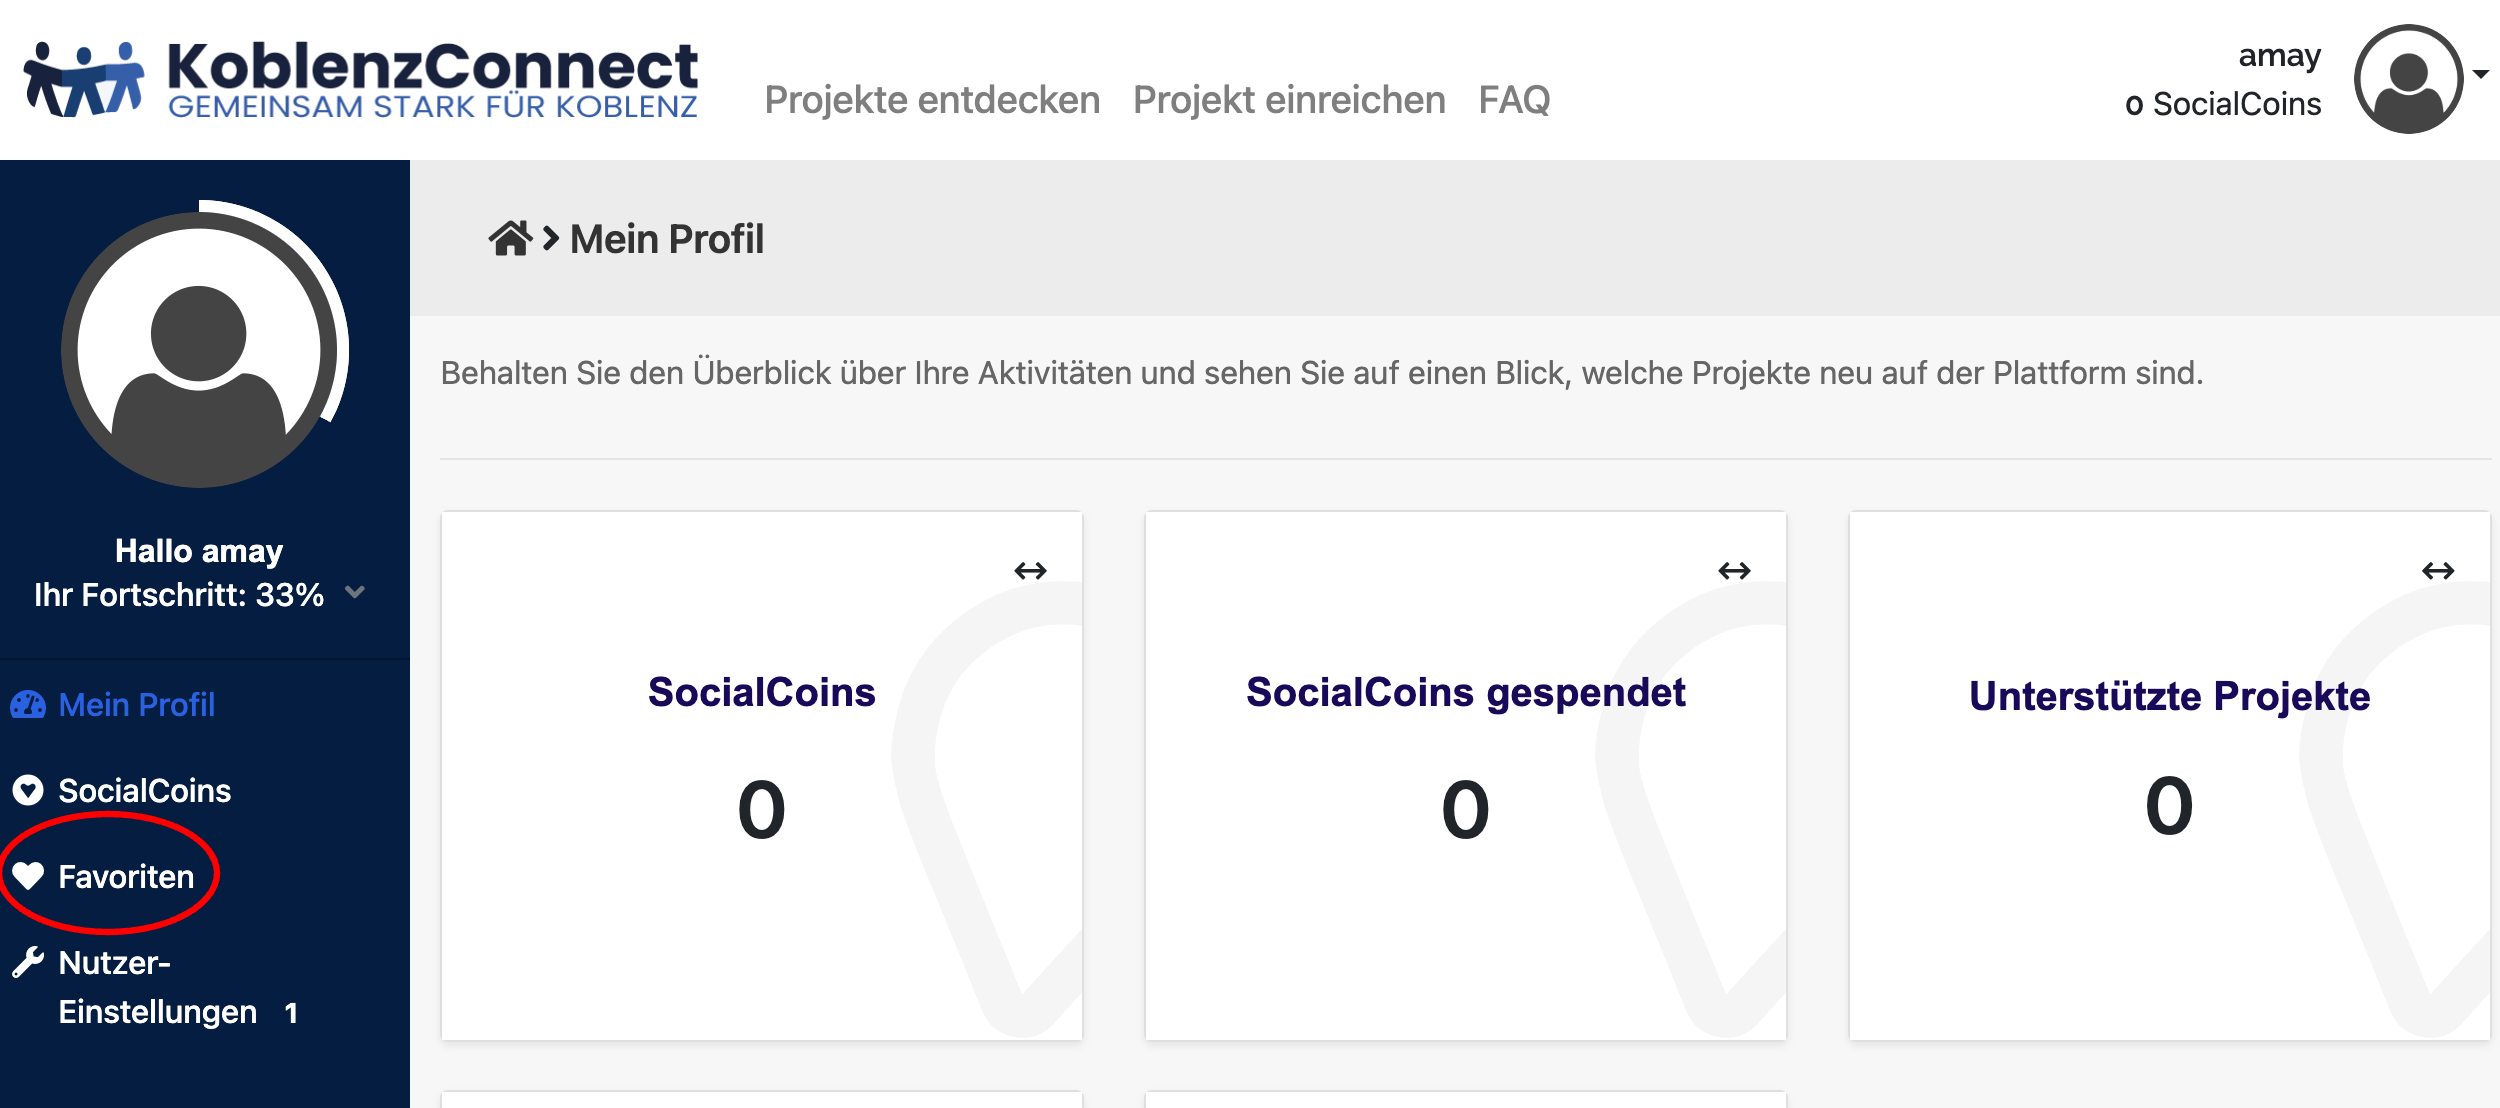Click resize arrows on SocialCoins card
The width and height of the screenshot is (2500, 1108).
(1030, 571)
